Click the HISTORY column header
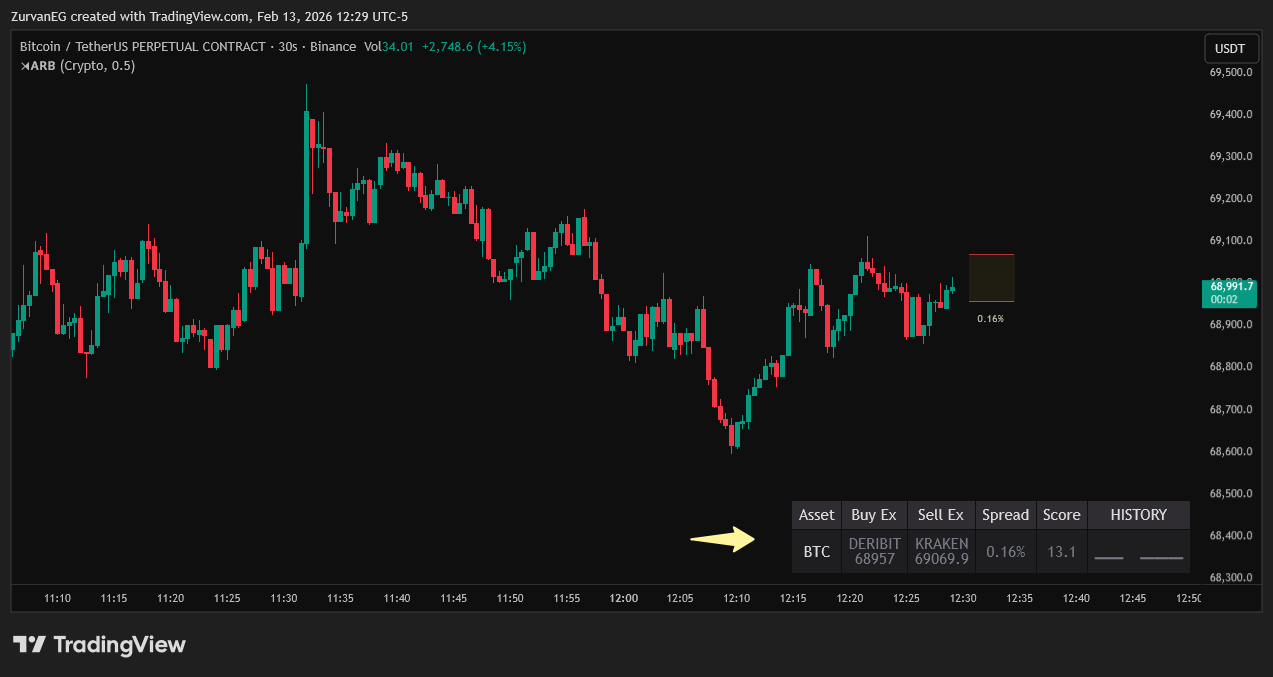The width and height of the screenshot is (1273, 677). [x=1139, y=515]
